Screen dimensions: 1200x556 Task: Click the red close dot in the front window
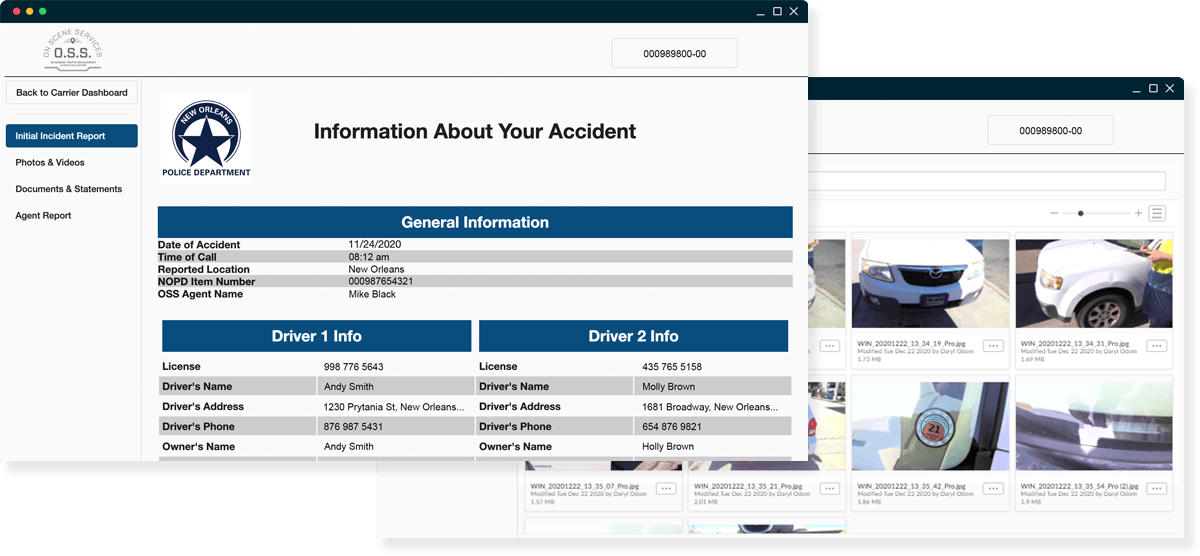pos(16,11)
